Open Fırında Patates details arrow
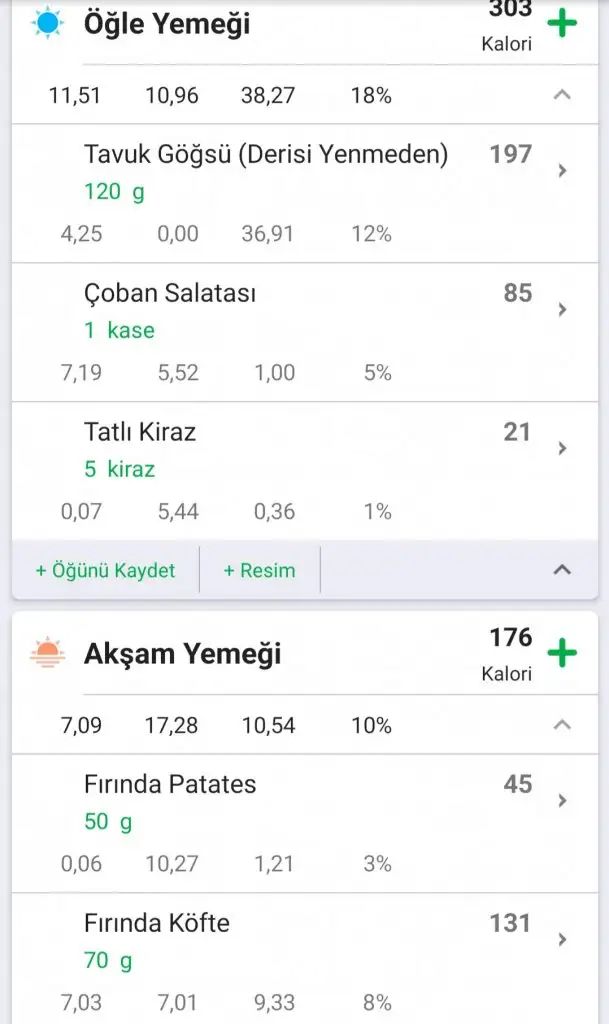The image size is (609, 1024). (562, 800)
